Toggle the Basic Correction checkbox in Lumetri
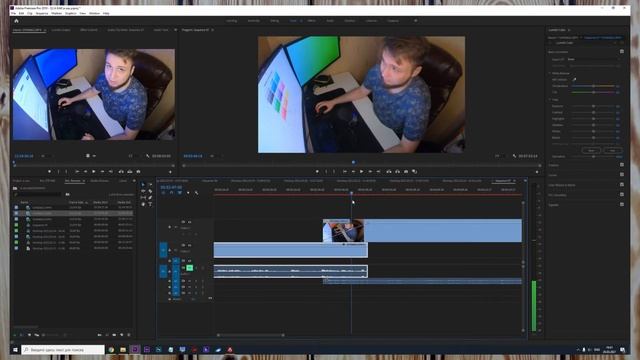The height and width of the screenshot is (360, 640). (622, 51)
